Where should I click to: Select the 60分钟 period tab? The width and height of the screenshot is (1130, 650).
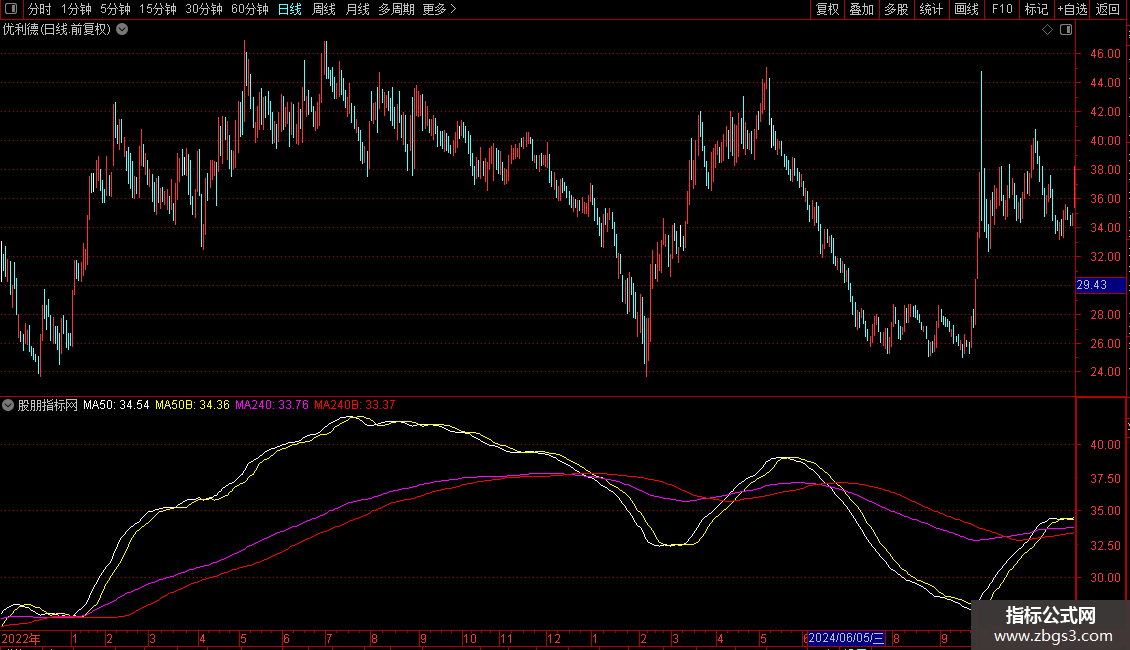tap(249, 9)
